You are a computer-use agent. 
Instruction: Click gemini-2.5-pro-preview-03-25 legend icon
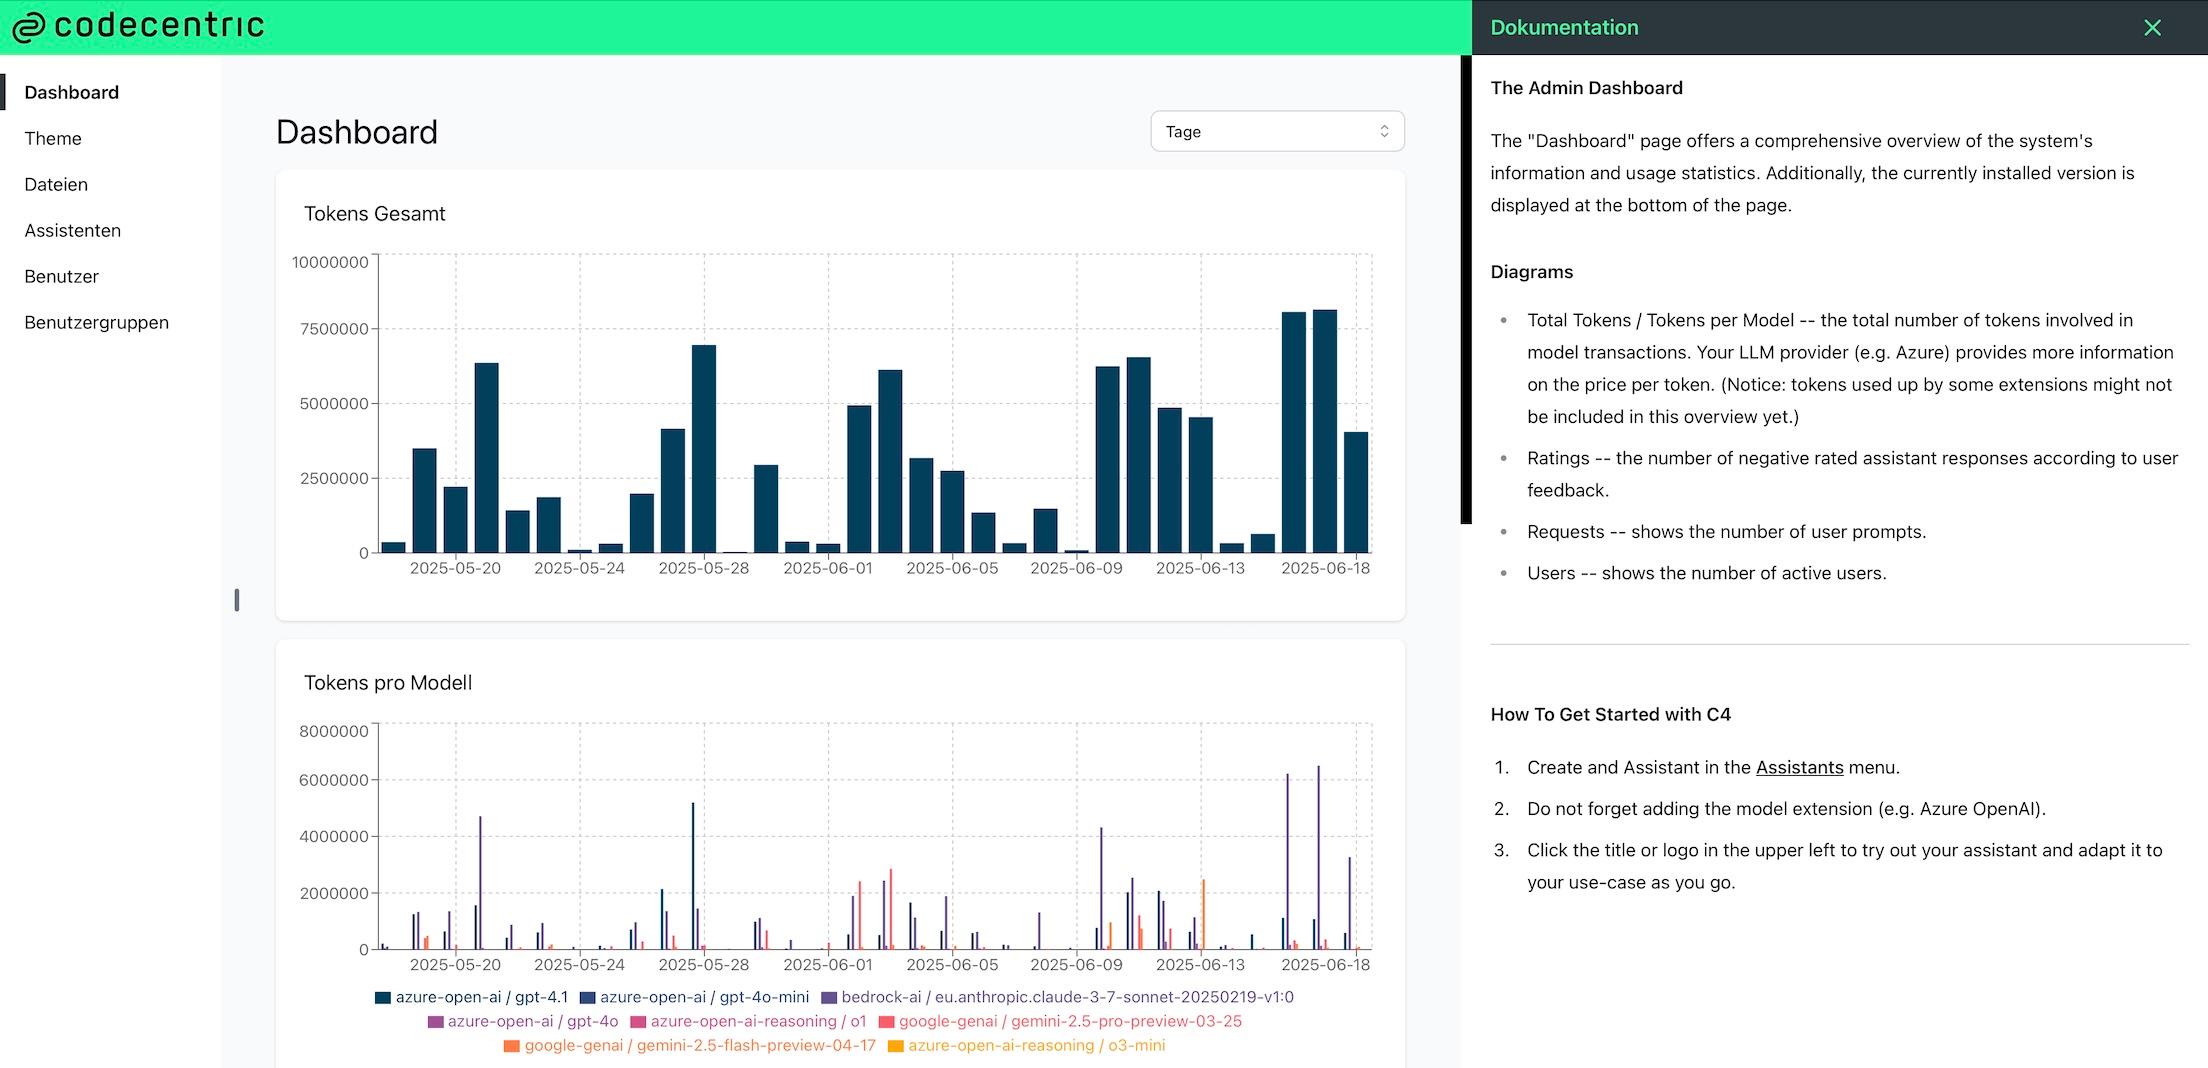click(886, 1021)
